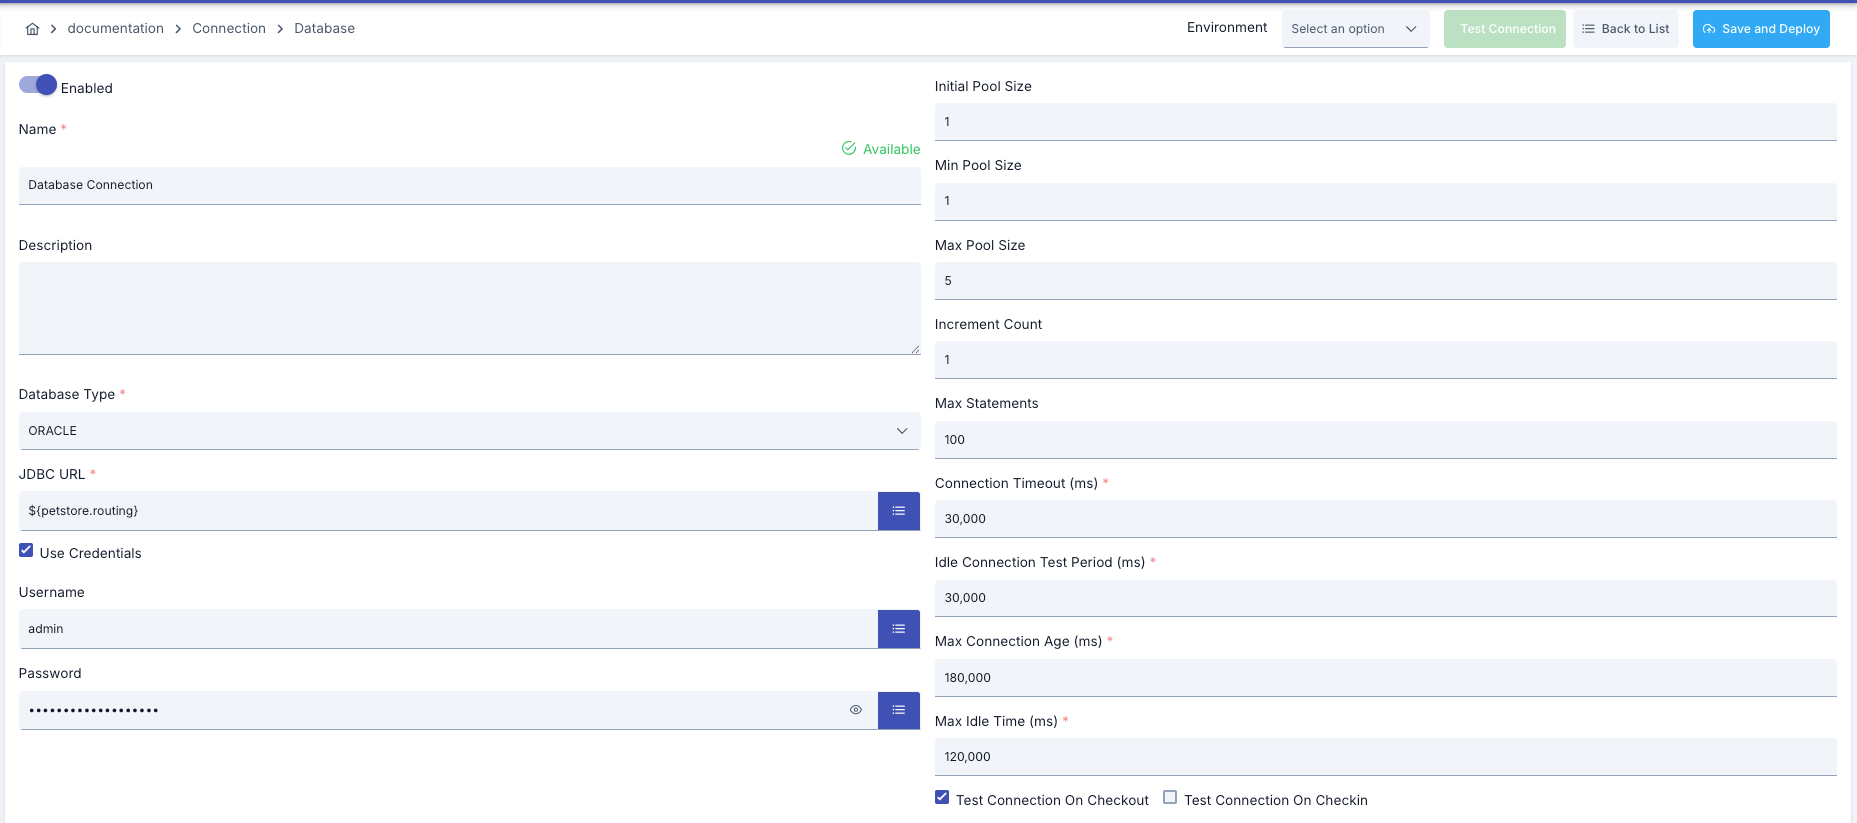Show password with the eye icon

pos(855,710)
